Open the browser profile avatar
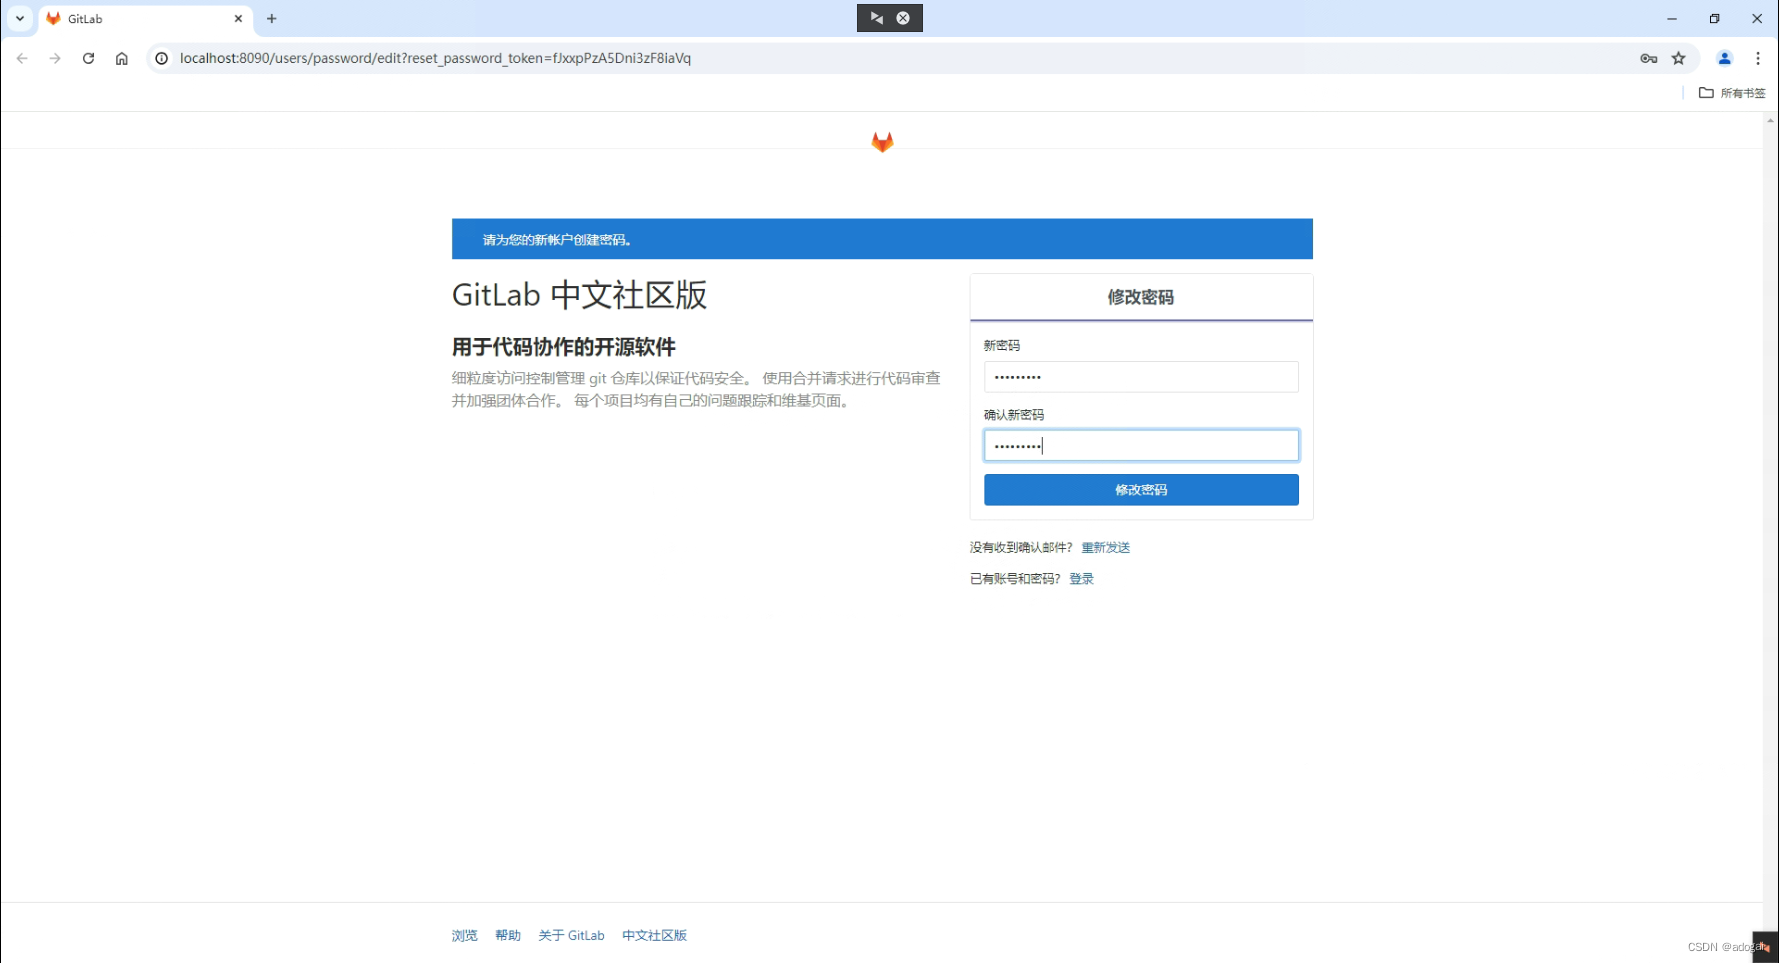This screenshot has width=1779, height=963. pyautogui.click(x=1724, y=58)
